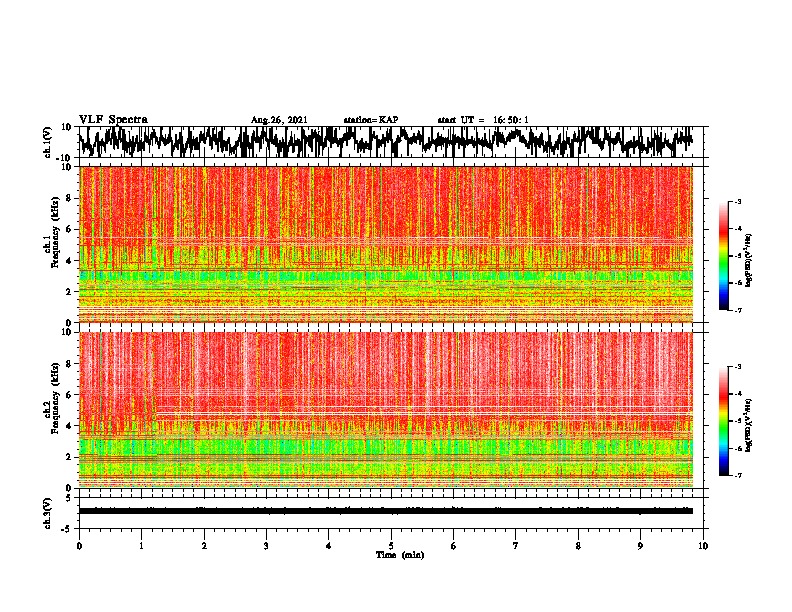Click time axis tick label "7"
This screenshot has height=612, width=792.
516,546
